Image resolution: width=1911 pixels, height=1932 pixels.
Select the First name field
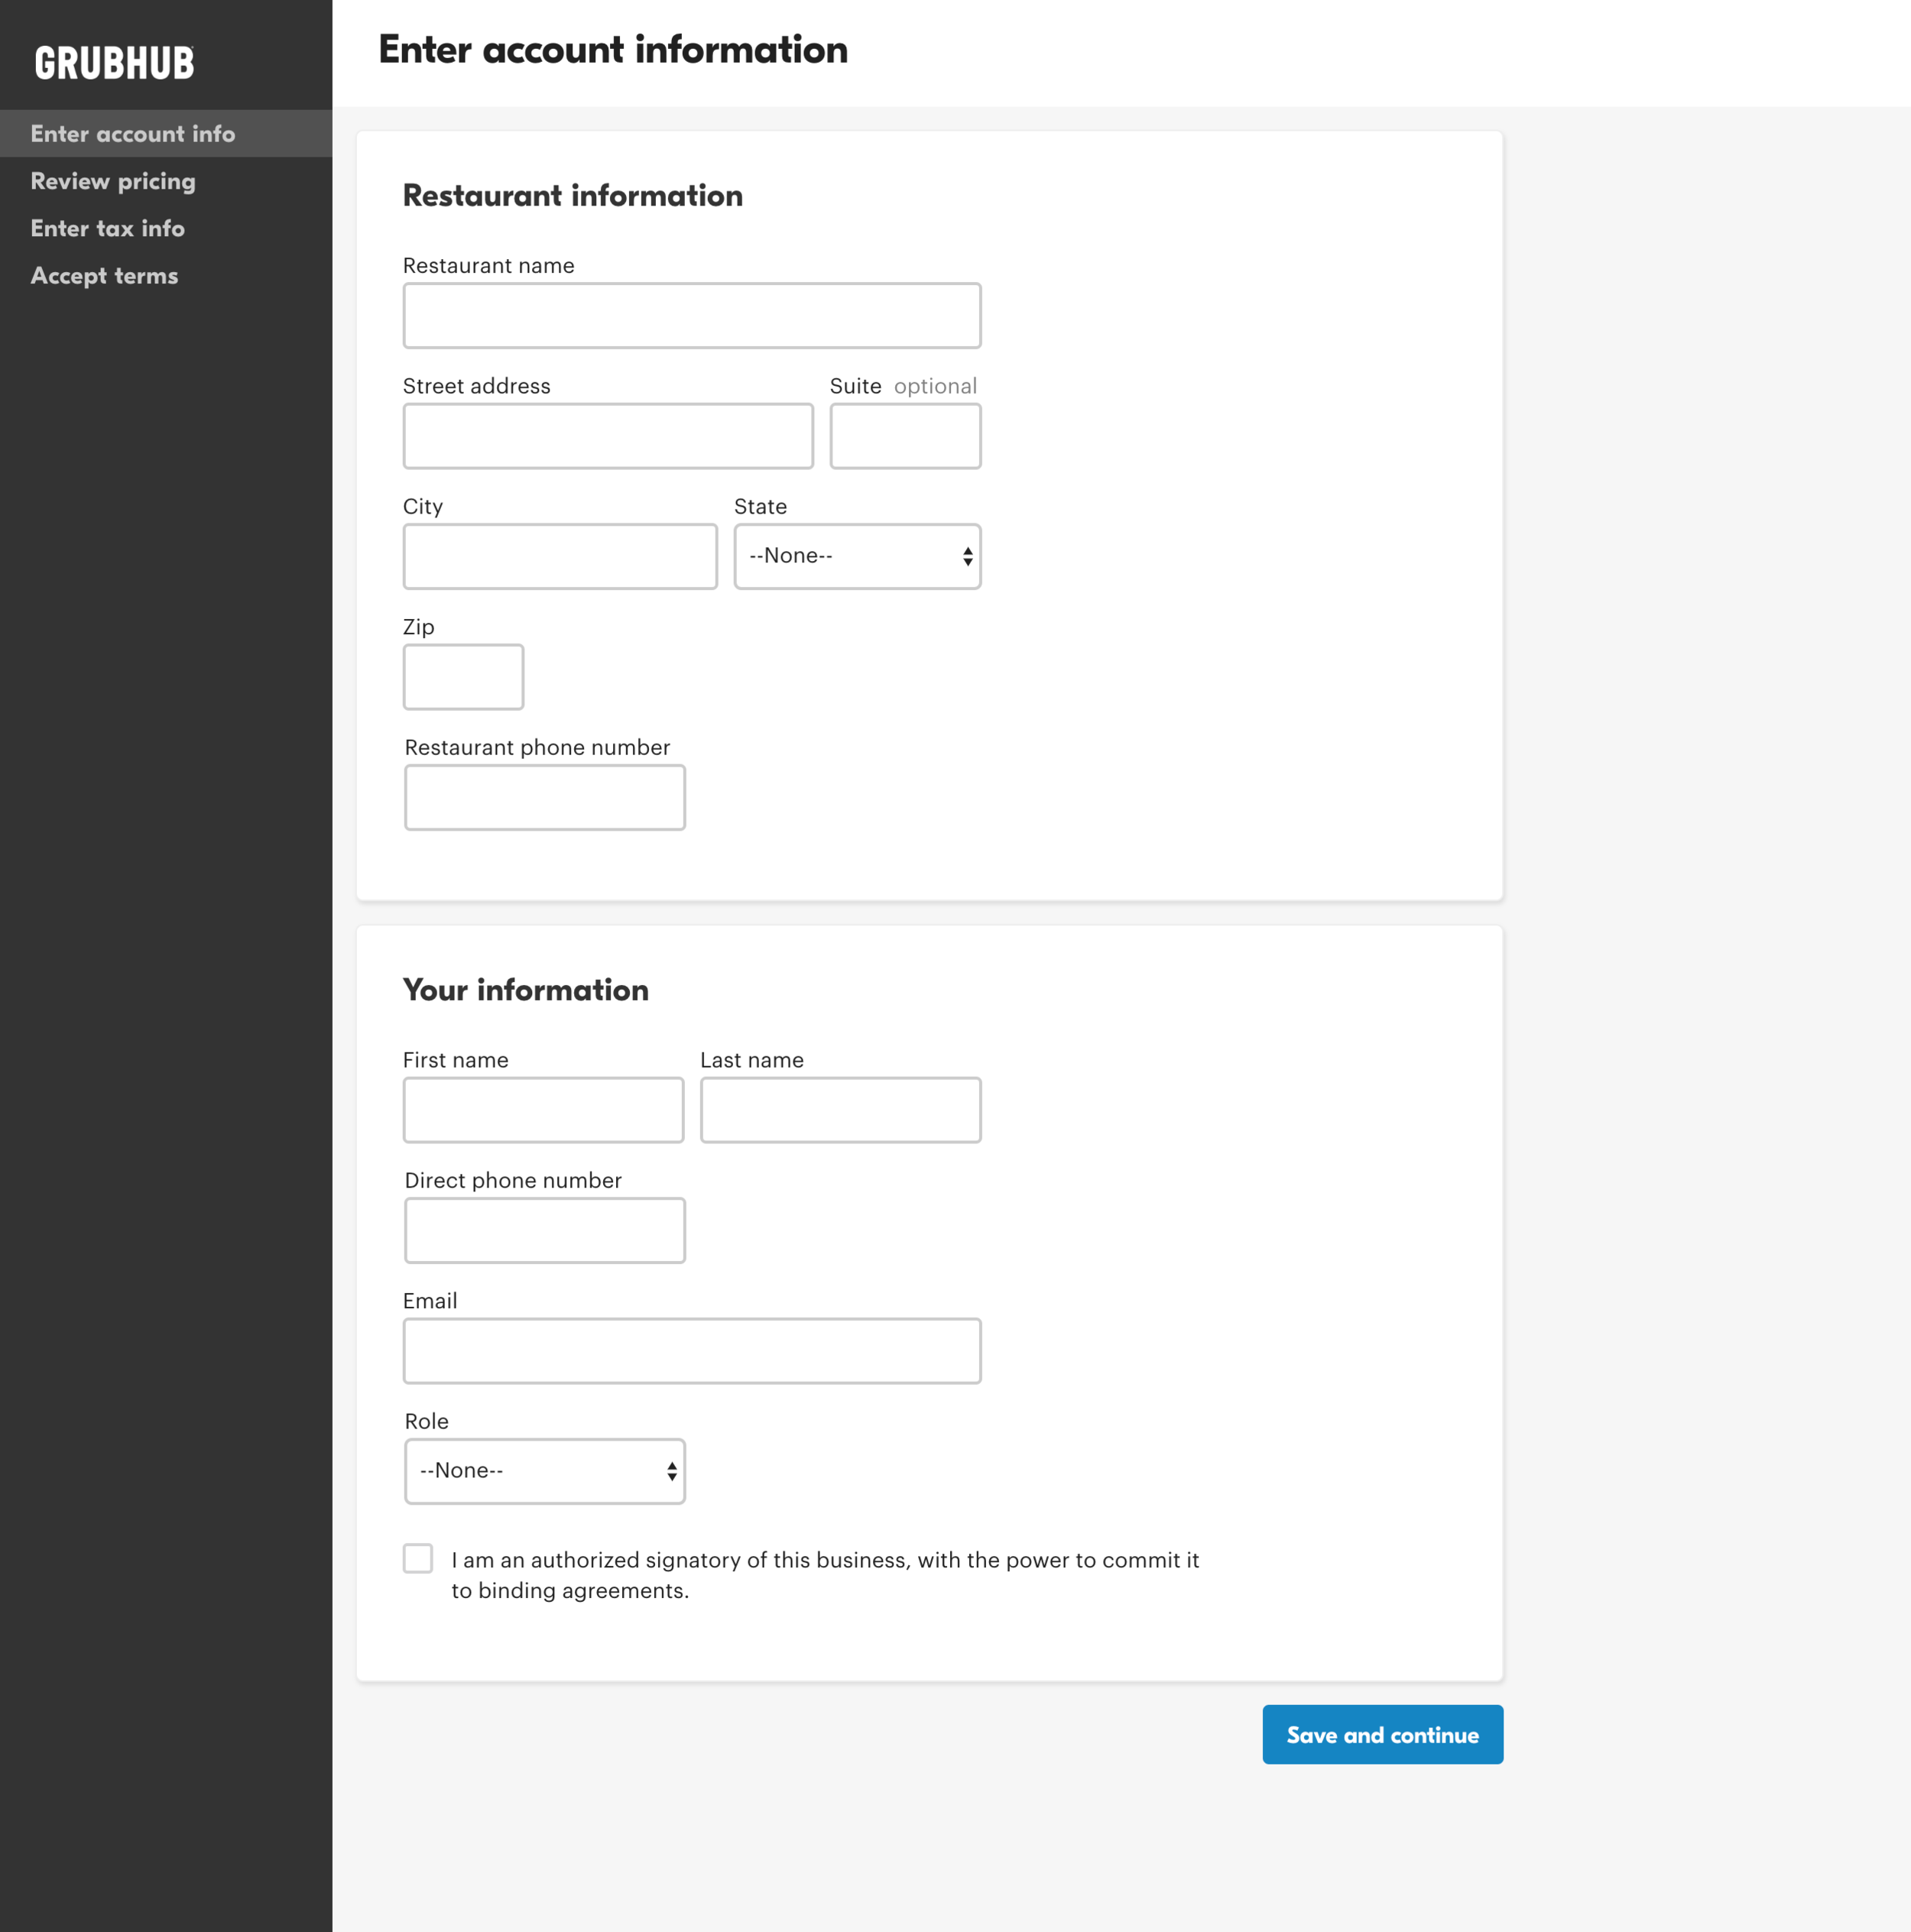543,1110
